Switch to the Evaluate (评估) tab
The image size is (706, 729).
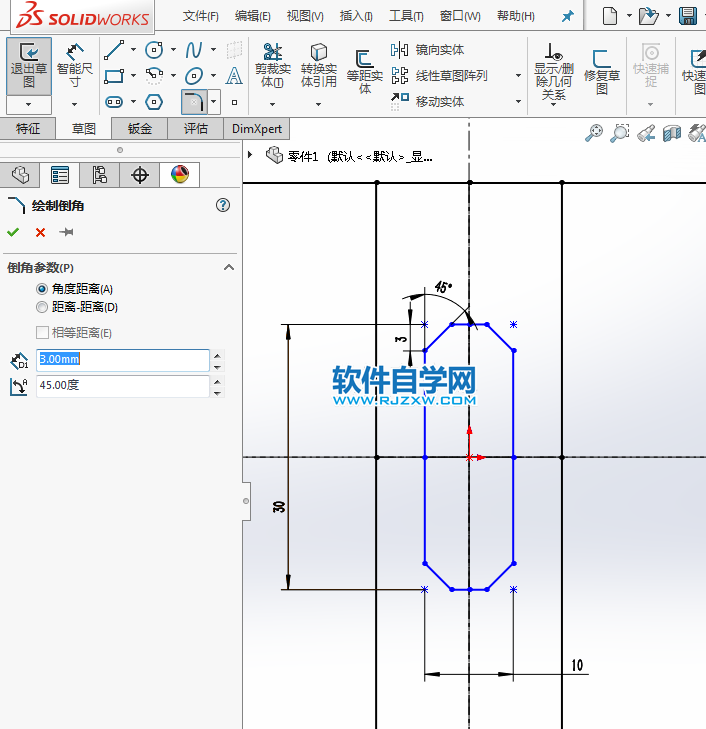[x=196, y=128]
